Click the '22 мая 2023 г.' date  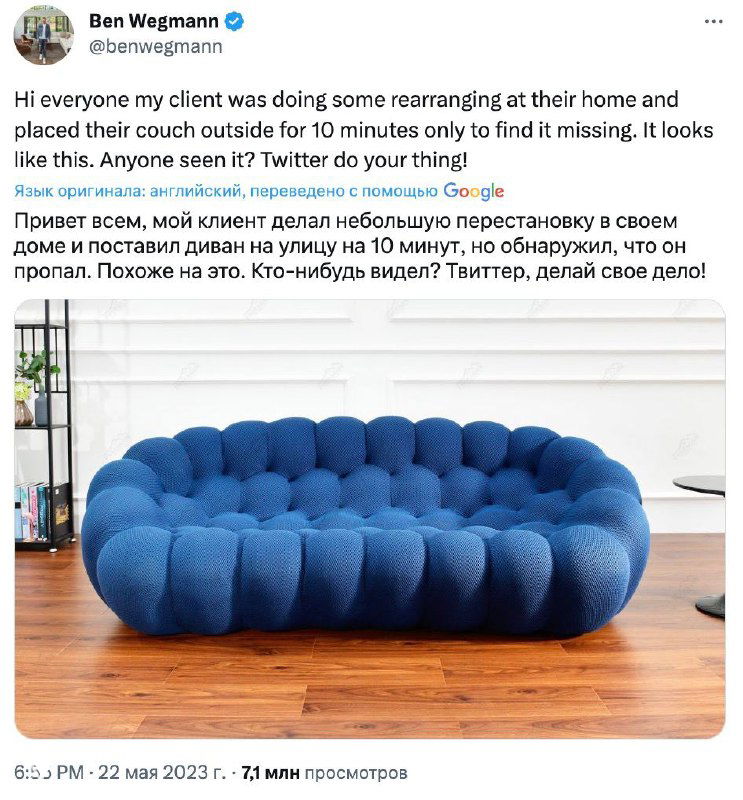(161, 772)
